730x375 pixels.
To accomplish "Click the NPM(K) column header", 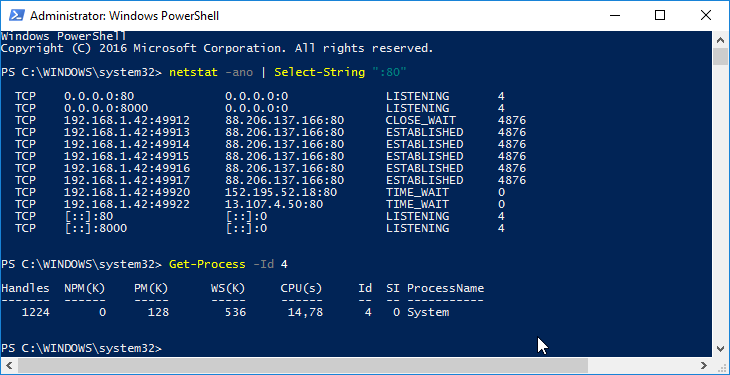I will tap(85, 288).
